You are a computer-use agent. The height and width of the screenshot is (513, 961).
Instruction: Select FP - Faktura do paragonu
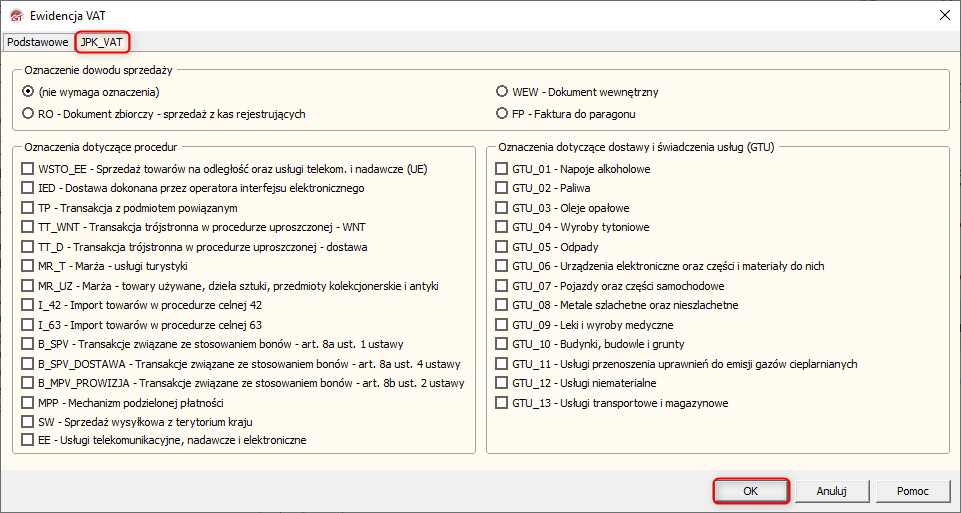pyautogui.click(x=503, y=114)
